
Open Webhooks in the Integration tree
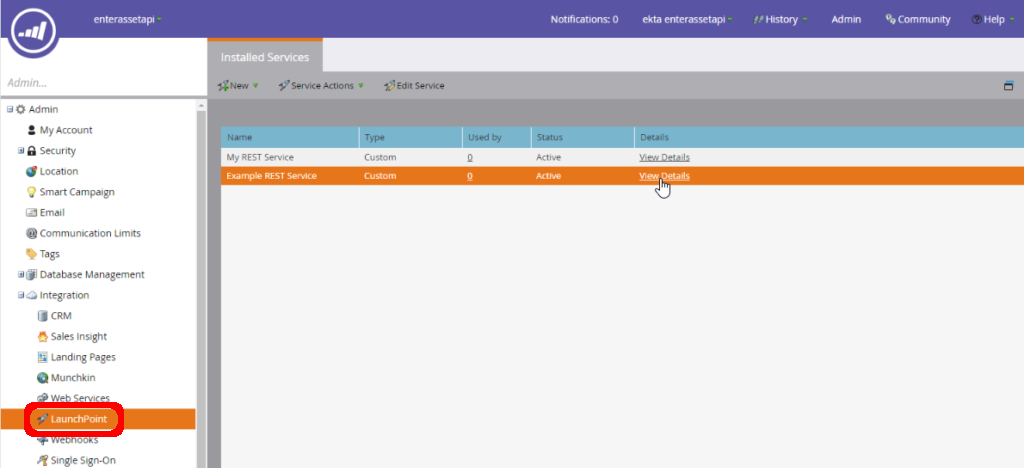74,440
